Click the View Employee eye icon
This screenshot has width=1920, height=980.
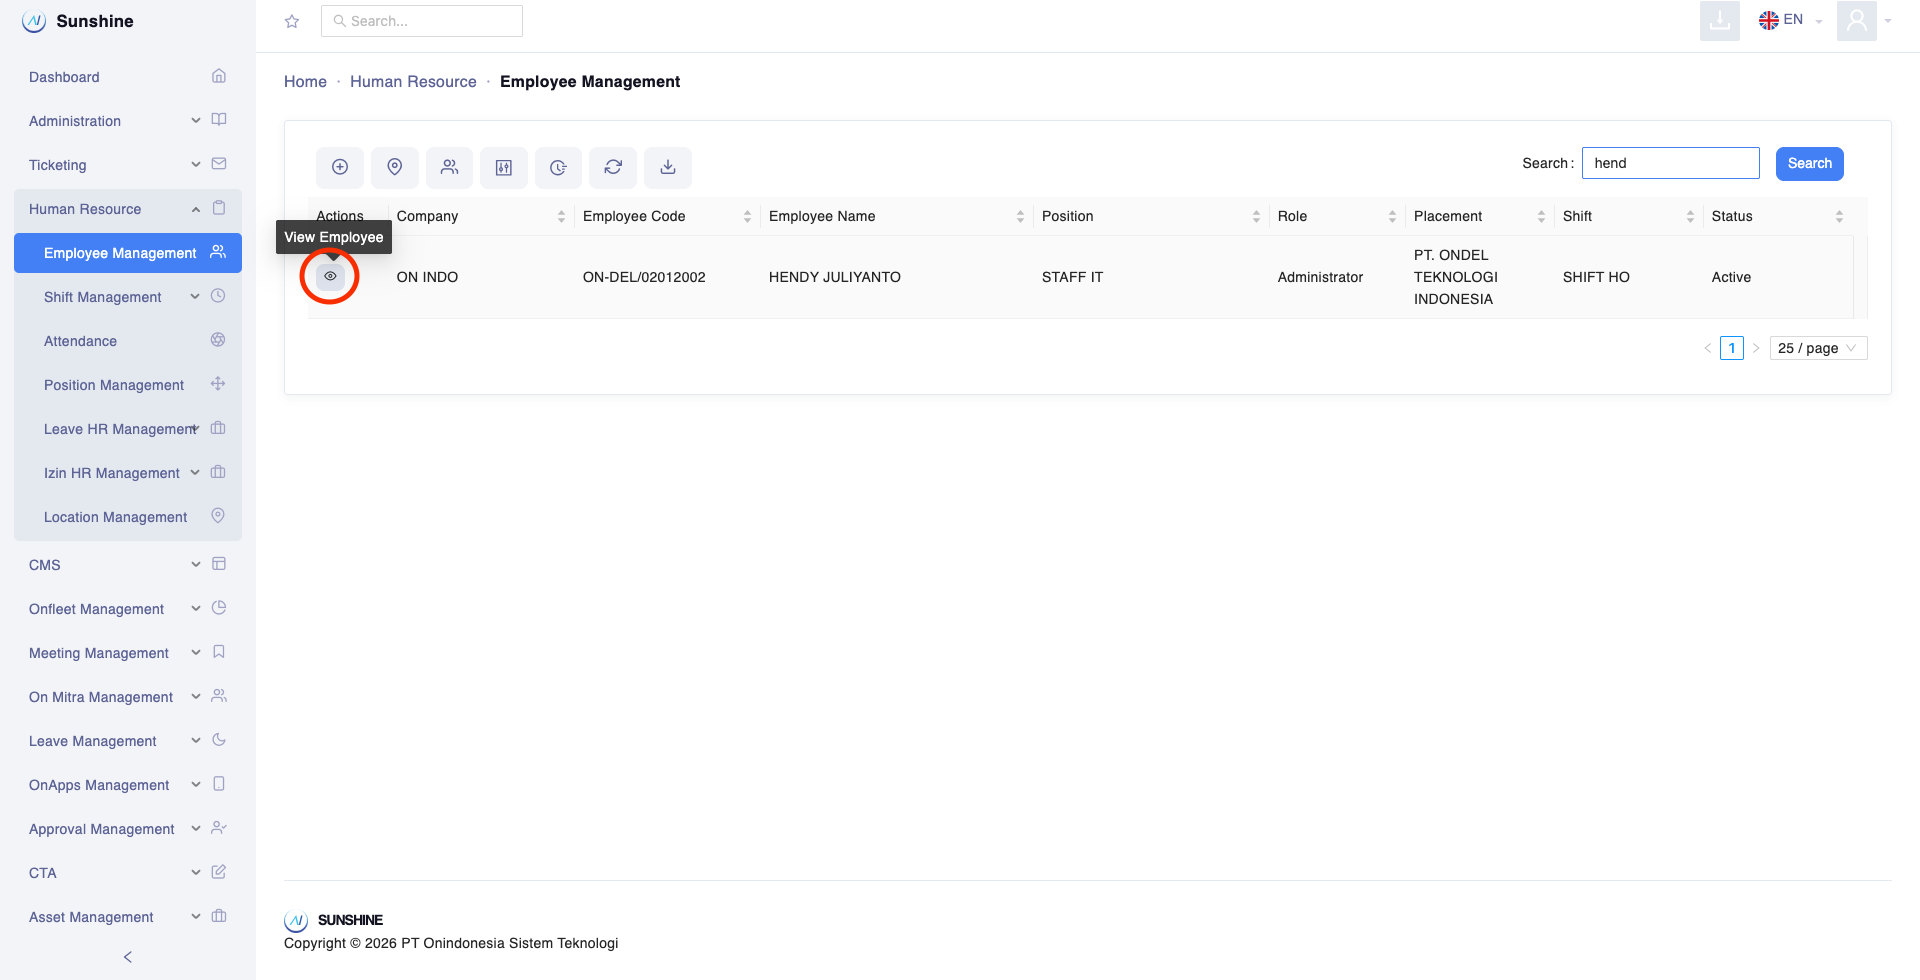330,276
